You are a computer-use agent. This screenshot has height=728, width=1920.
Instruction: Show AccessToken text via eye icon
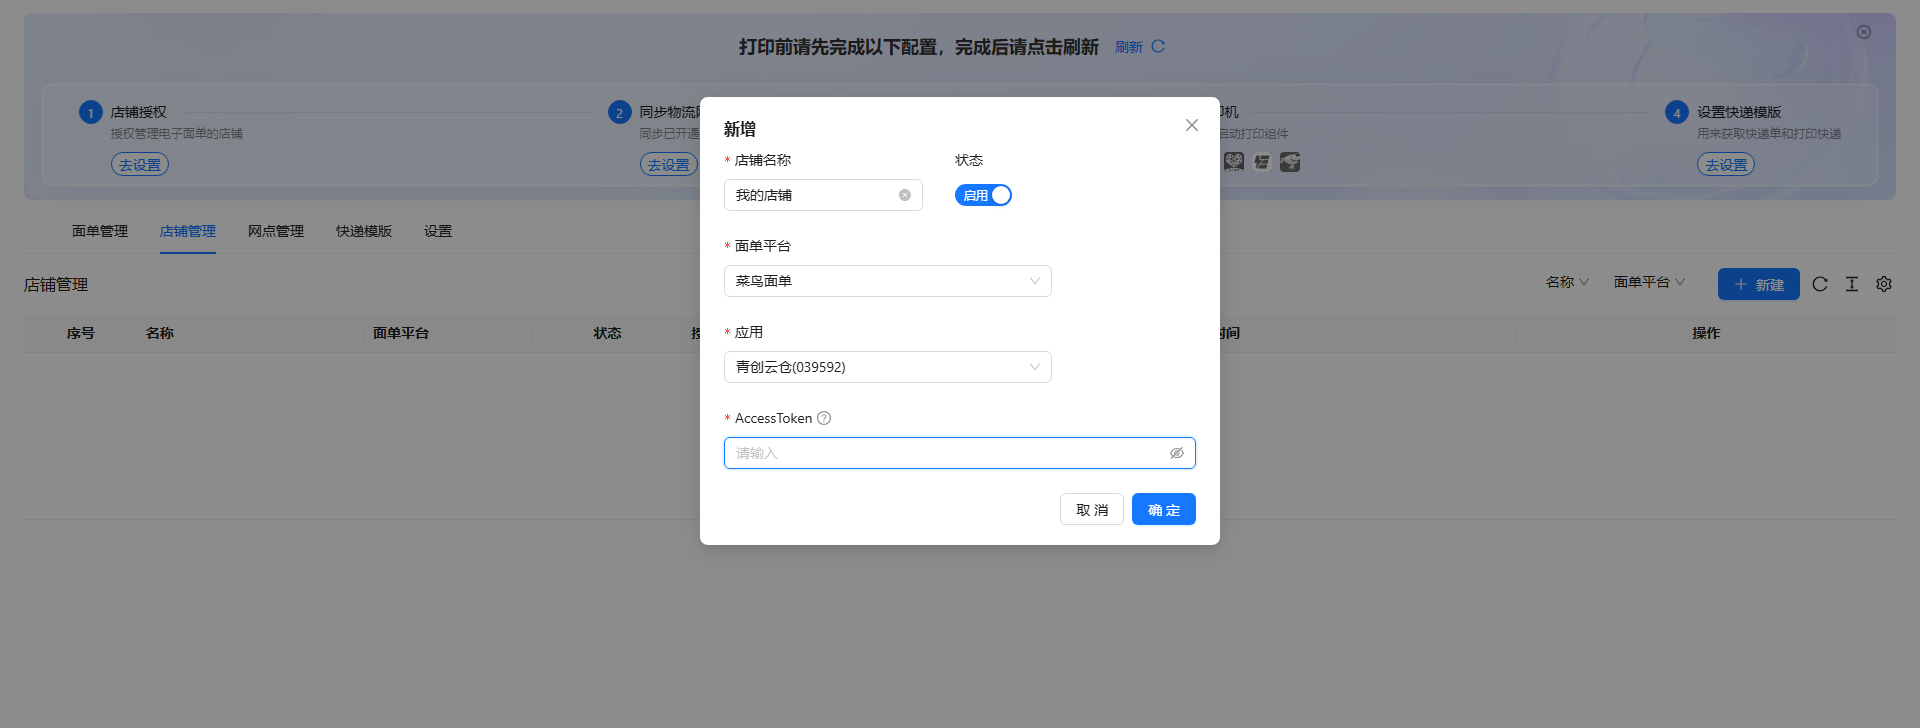[1177, 453]
